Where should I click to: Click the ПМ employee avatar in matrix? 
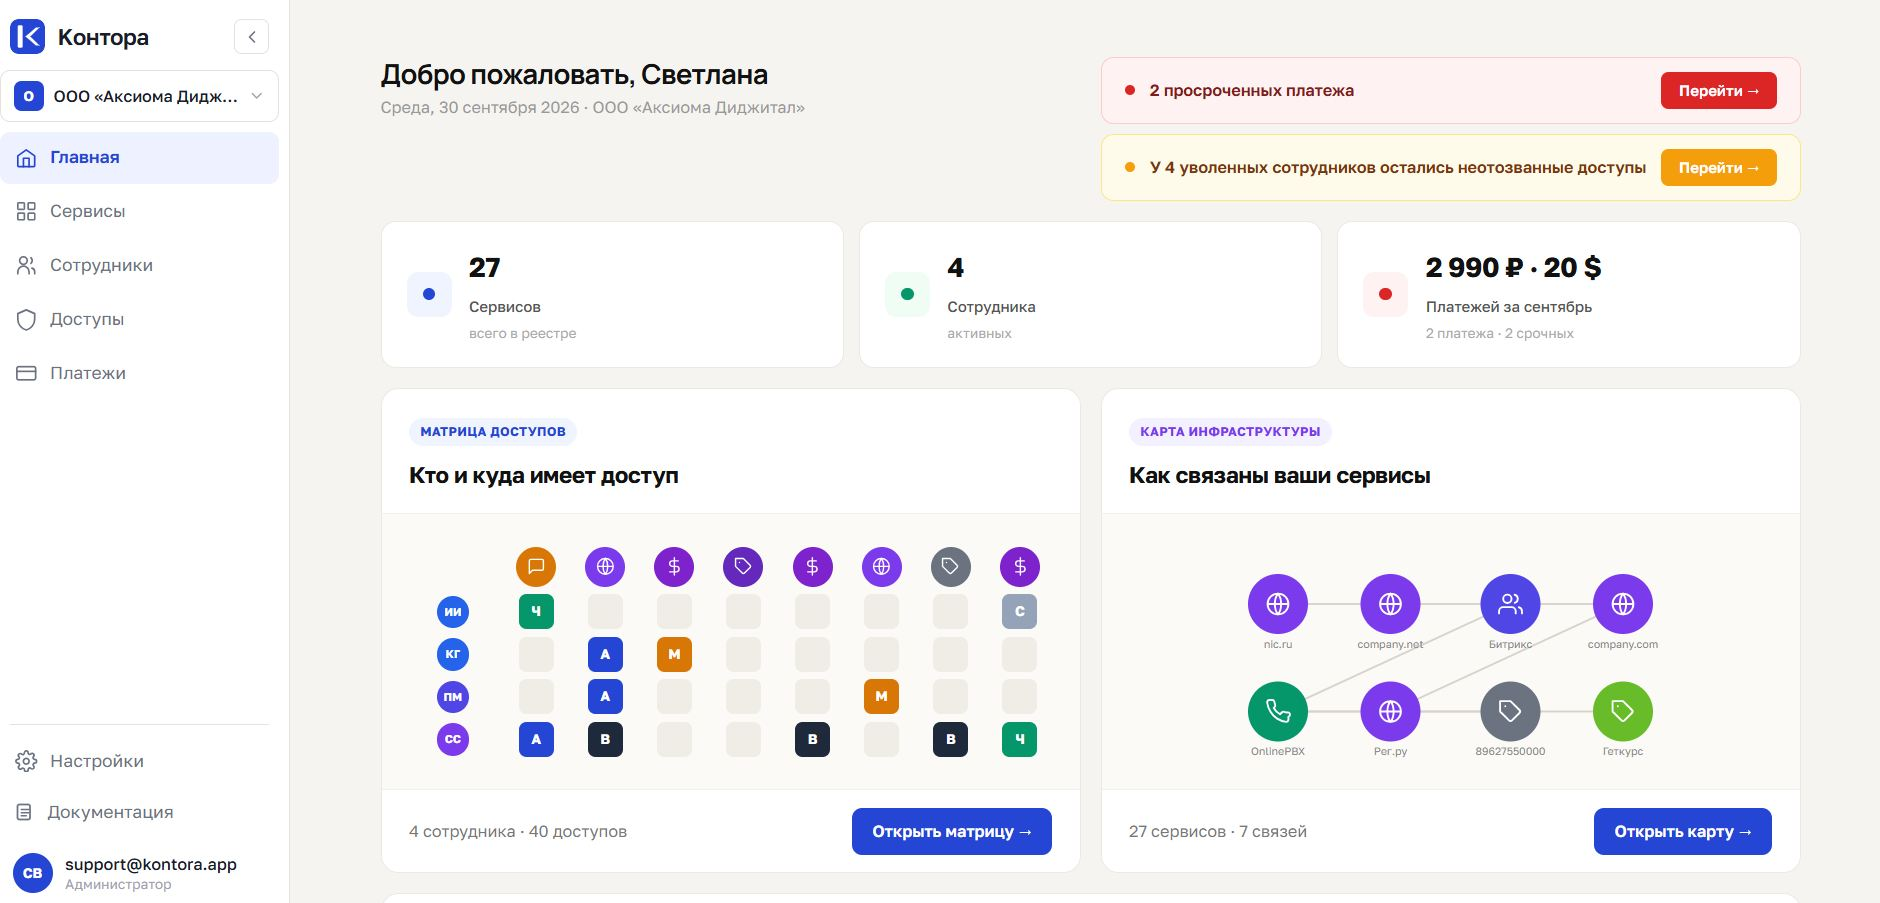tap(453, 696)
